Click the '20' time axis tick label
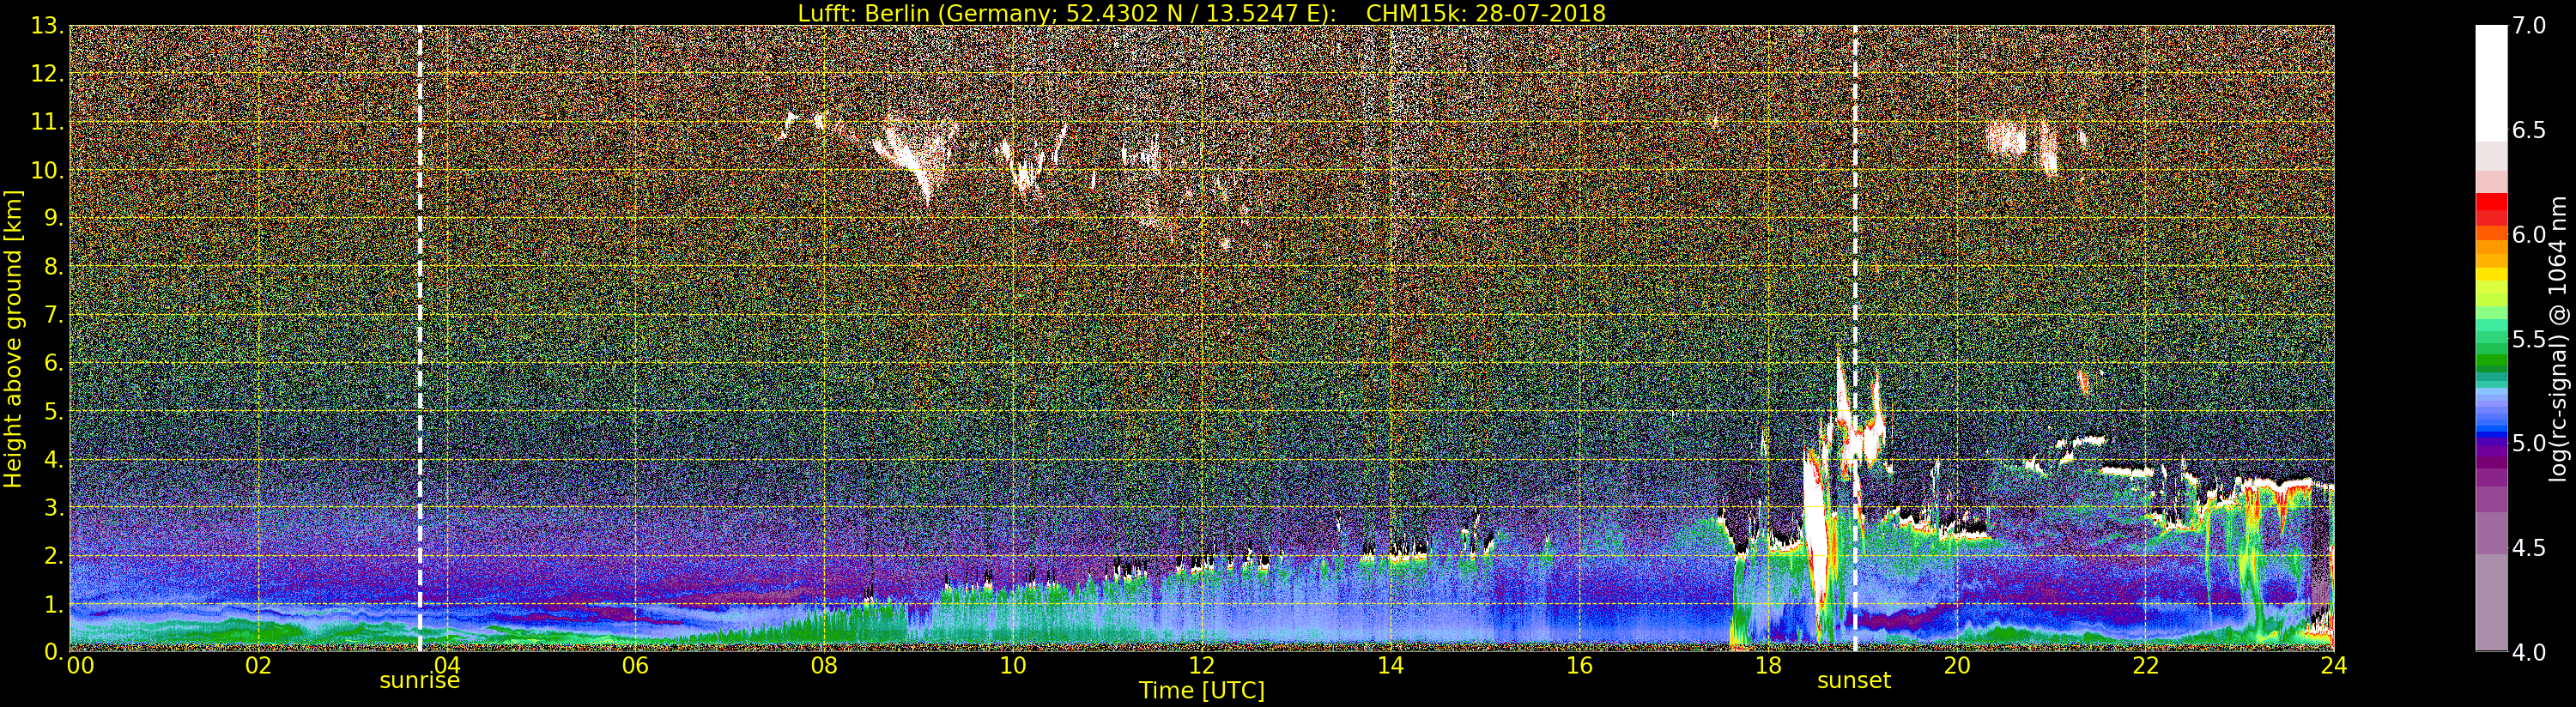 pos(1956,666)
